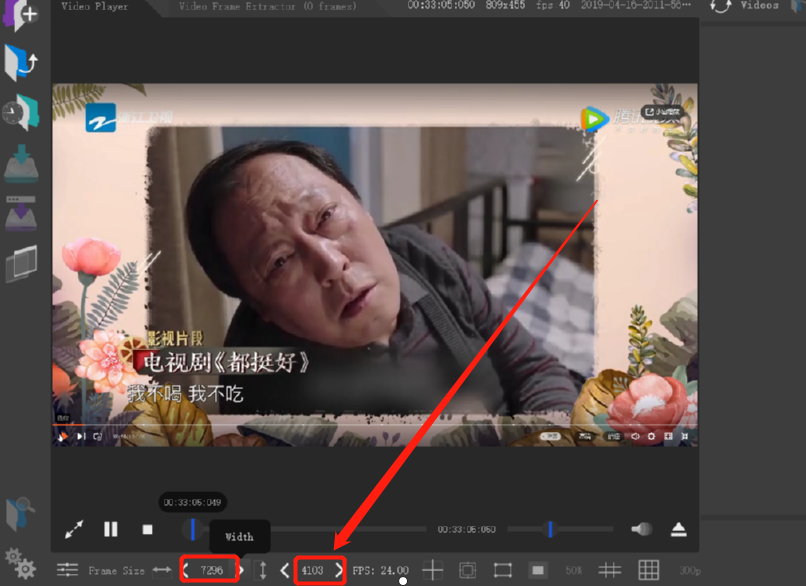The height and width of the screenshot is (586, 806).
Task: Click the timecode readout right of seek bar
Action: (467, 529)
